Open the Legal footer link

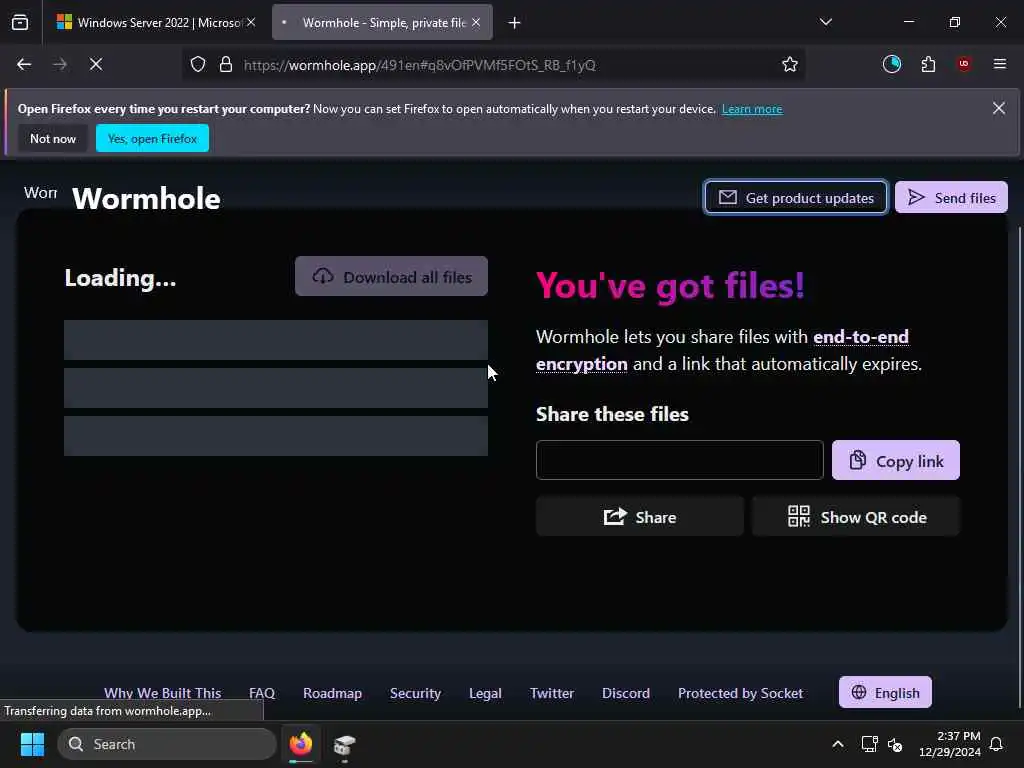pyautogui.click(x=485, y=693)
